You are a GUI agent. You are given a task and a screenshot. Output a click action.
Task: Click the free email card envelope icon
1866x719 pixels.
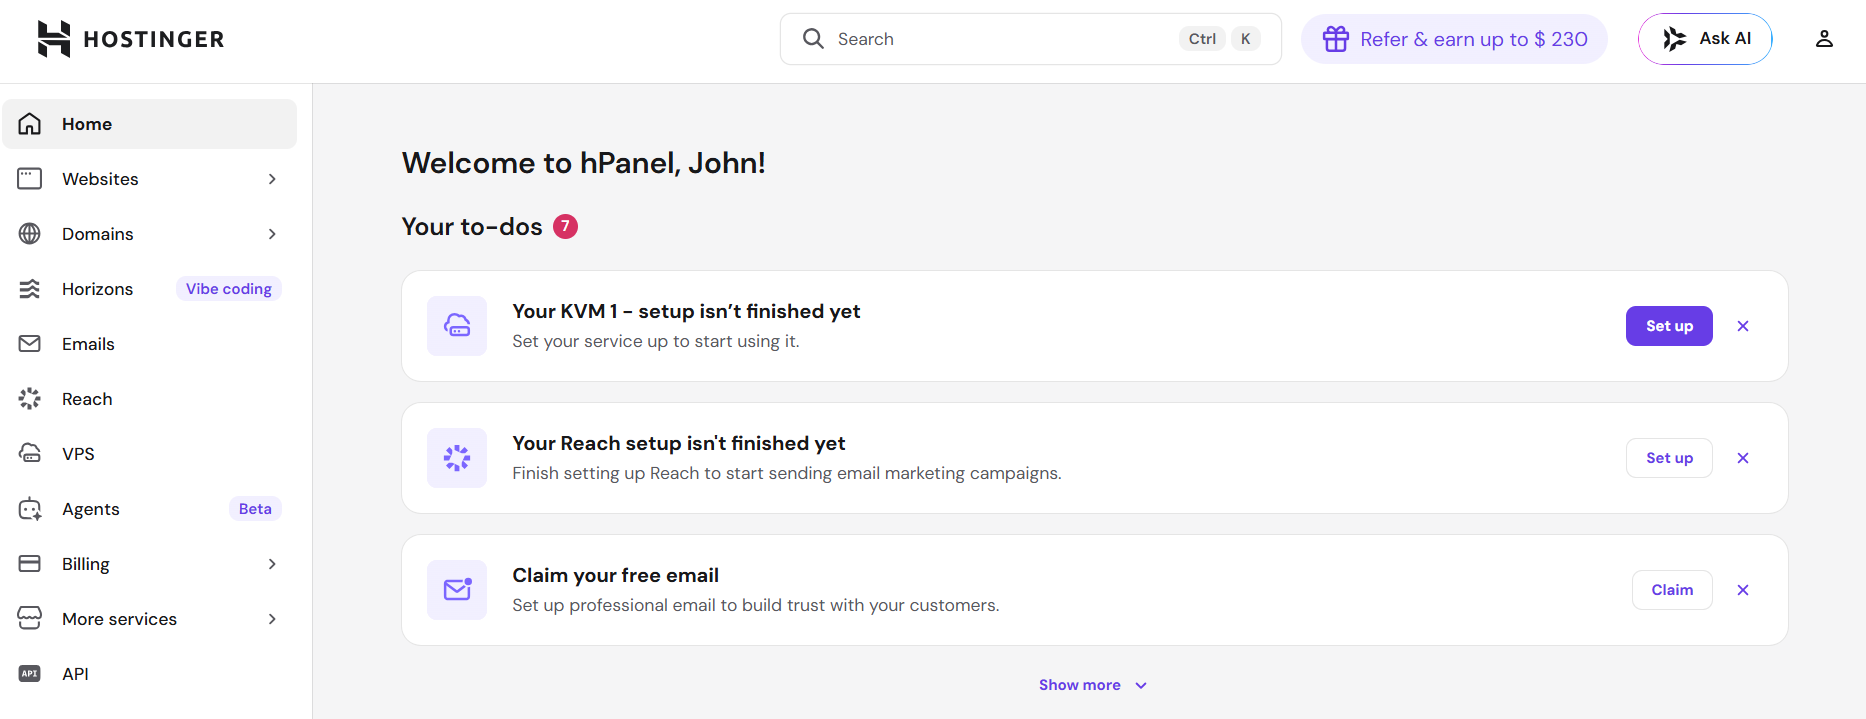point(457,590)
